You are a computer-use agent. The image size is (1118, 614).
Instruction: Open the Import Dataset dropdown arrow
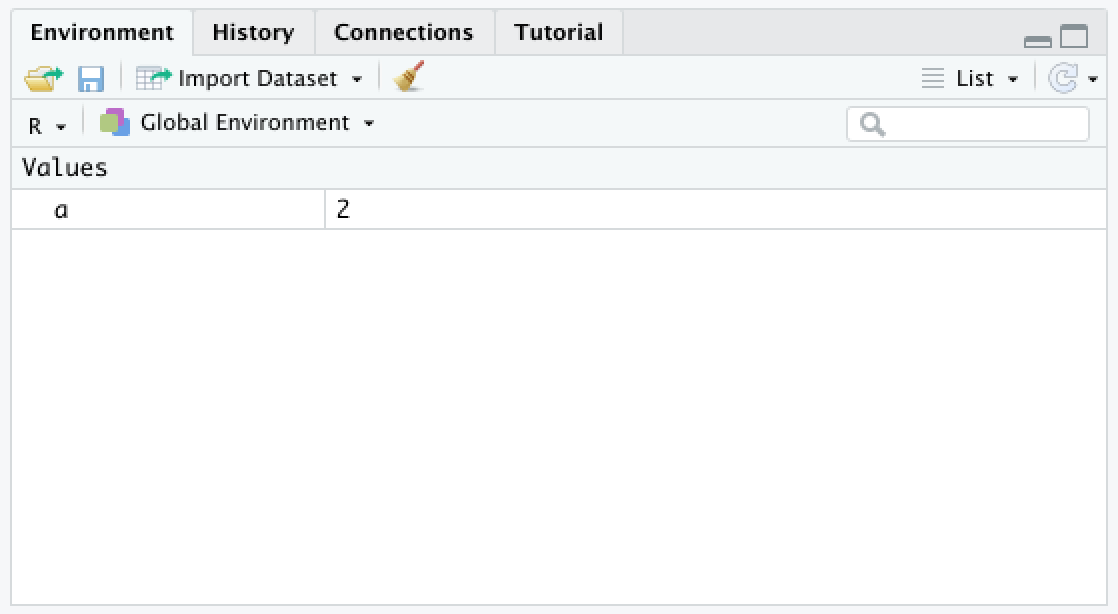pos(357,78)
